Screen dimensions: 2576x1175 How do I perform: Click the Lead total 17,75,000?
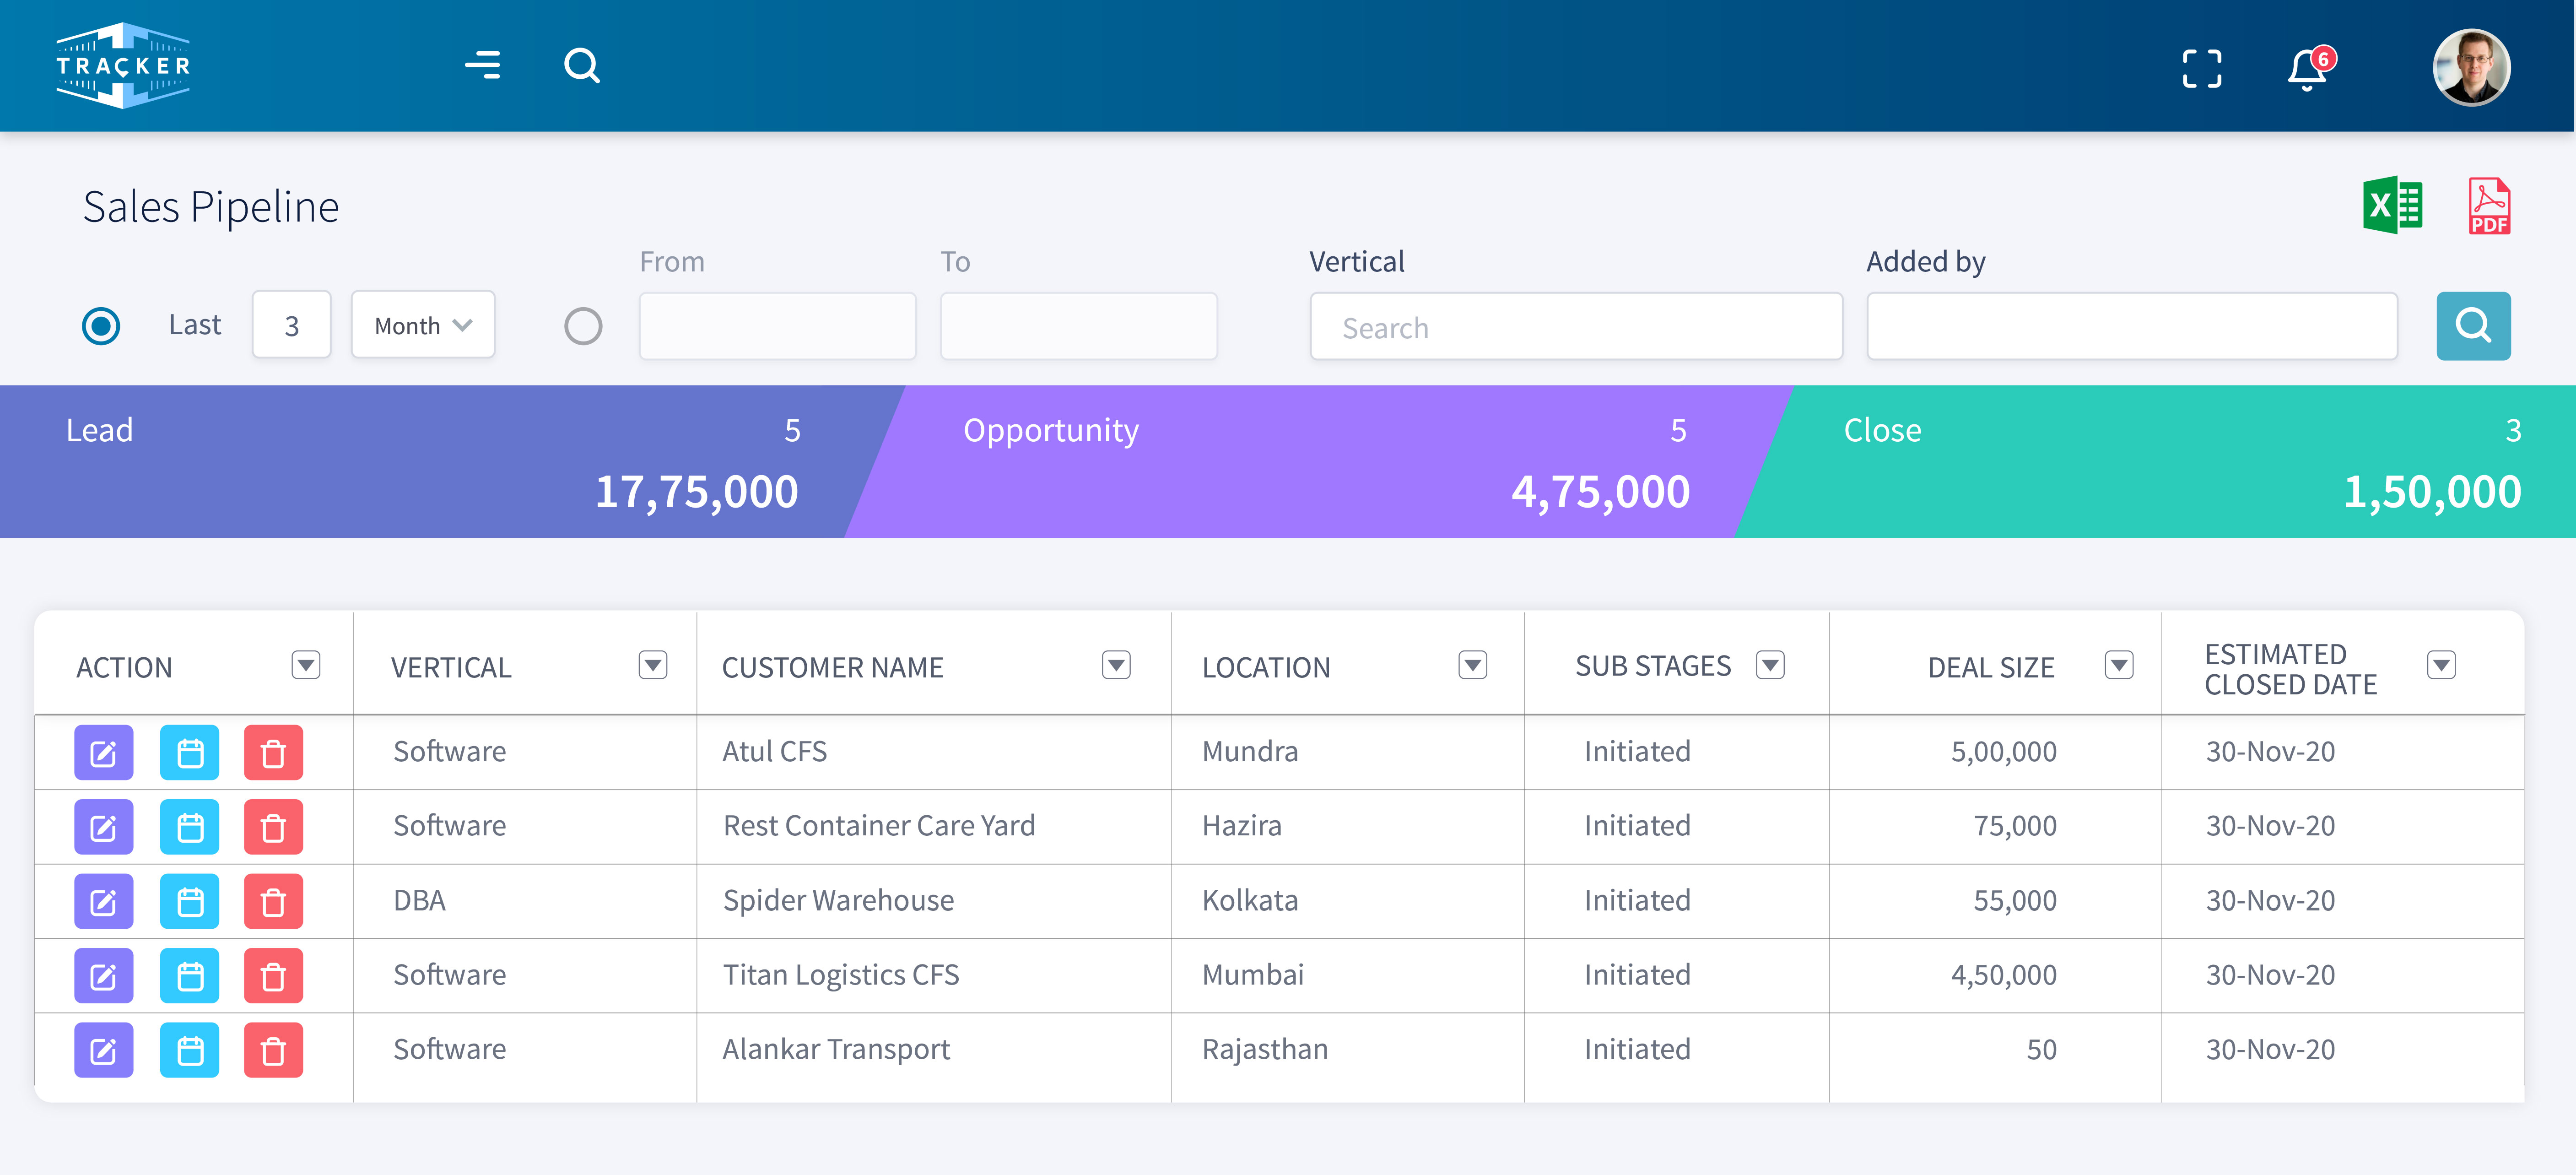(697, 492)
